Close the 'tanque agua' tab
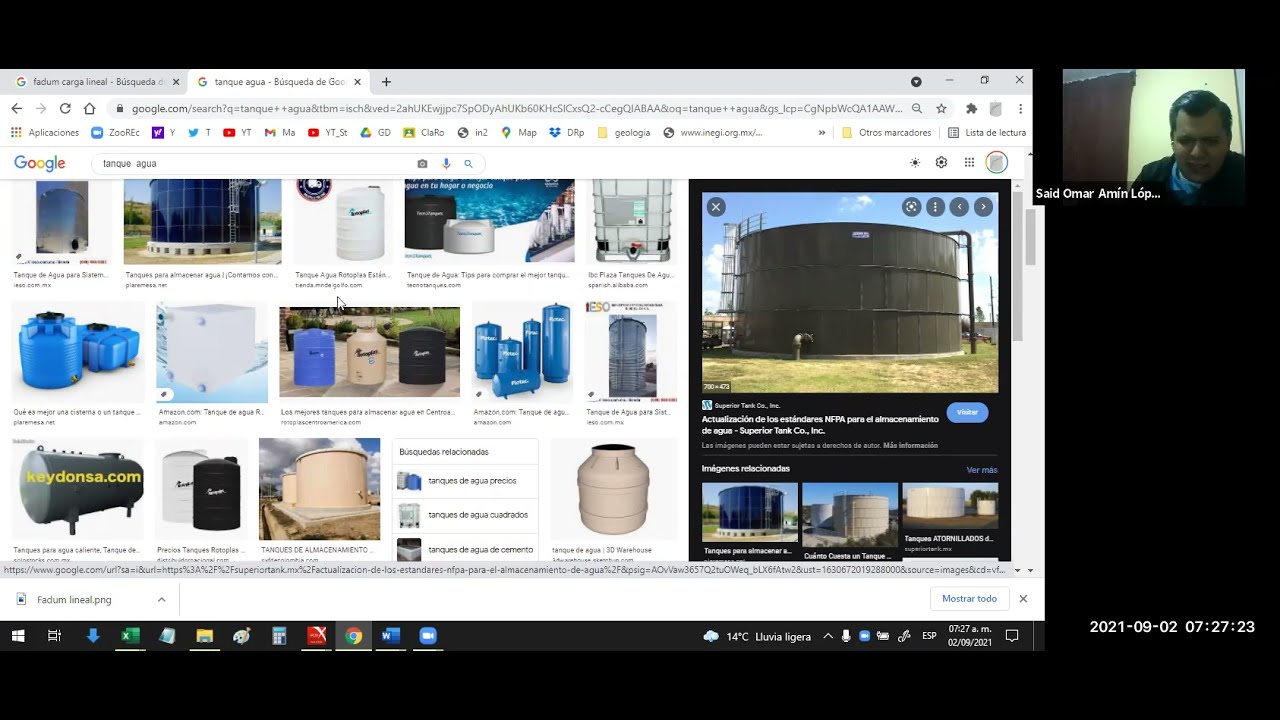The image size is (1280, 720). (357, 82)
